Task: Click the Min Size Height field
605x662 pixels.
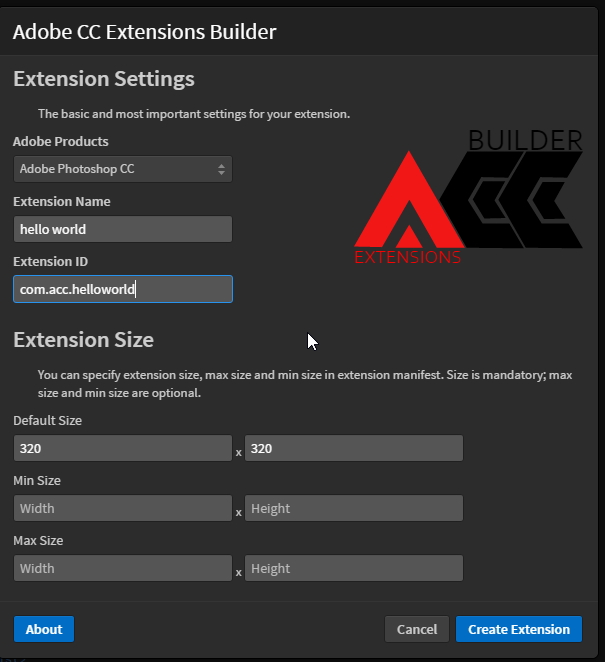Action: click(x=354, y=508)
